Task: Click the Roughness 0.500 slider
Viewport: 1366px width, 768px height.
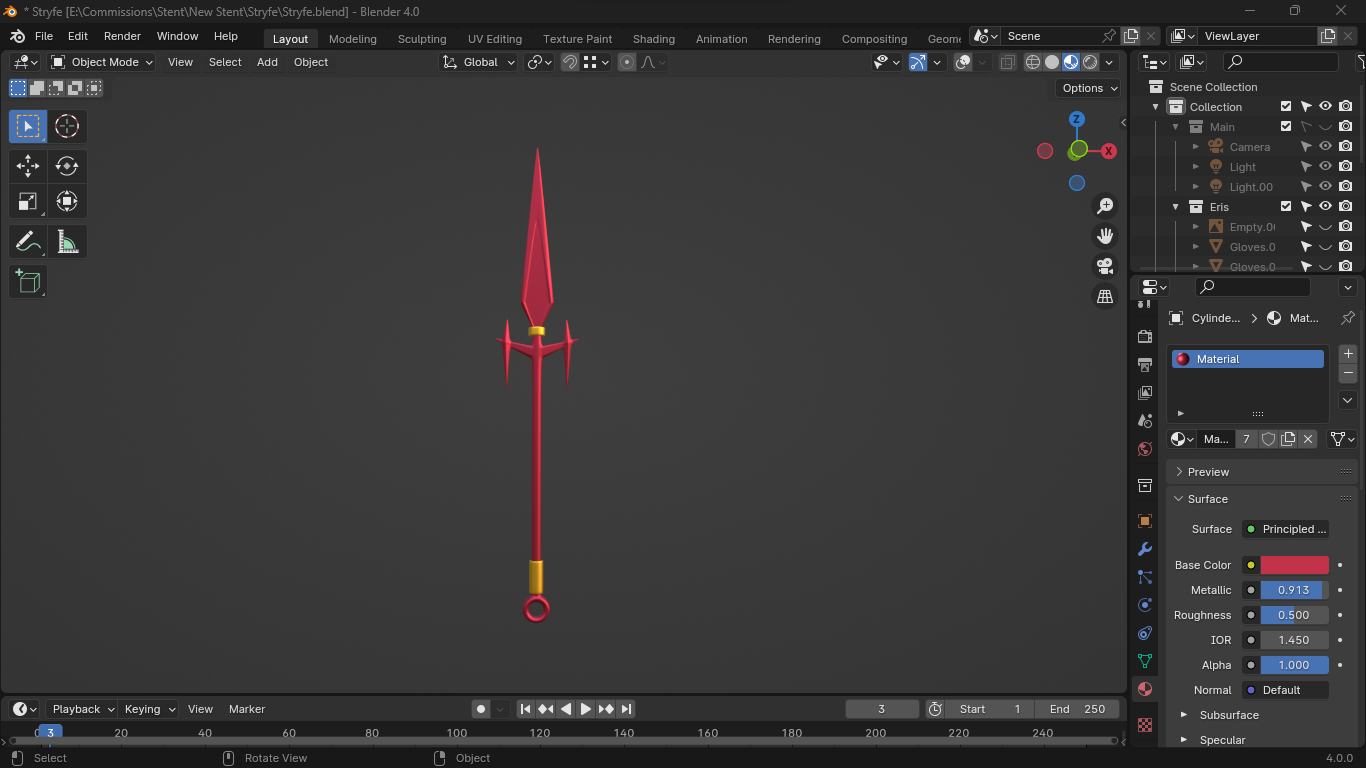Action: (1295, 615)
